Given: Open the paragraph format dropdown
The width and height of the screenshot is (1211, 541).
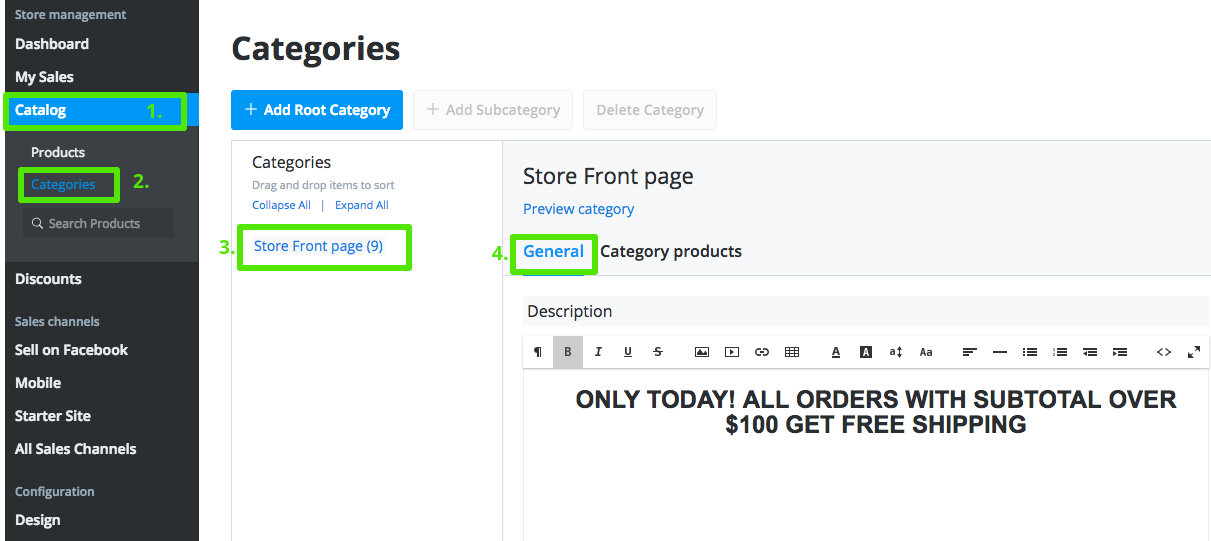Looking at the screenshot, I should click(538, 352).
